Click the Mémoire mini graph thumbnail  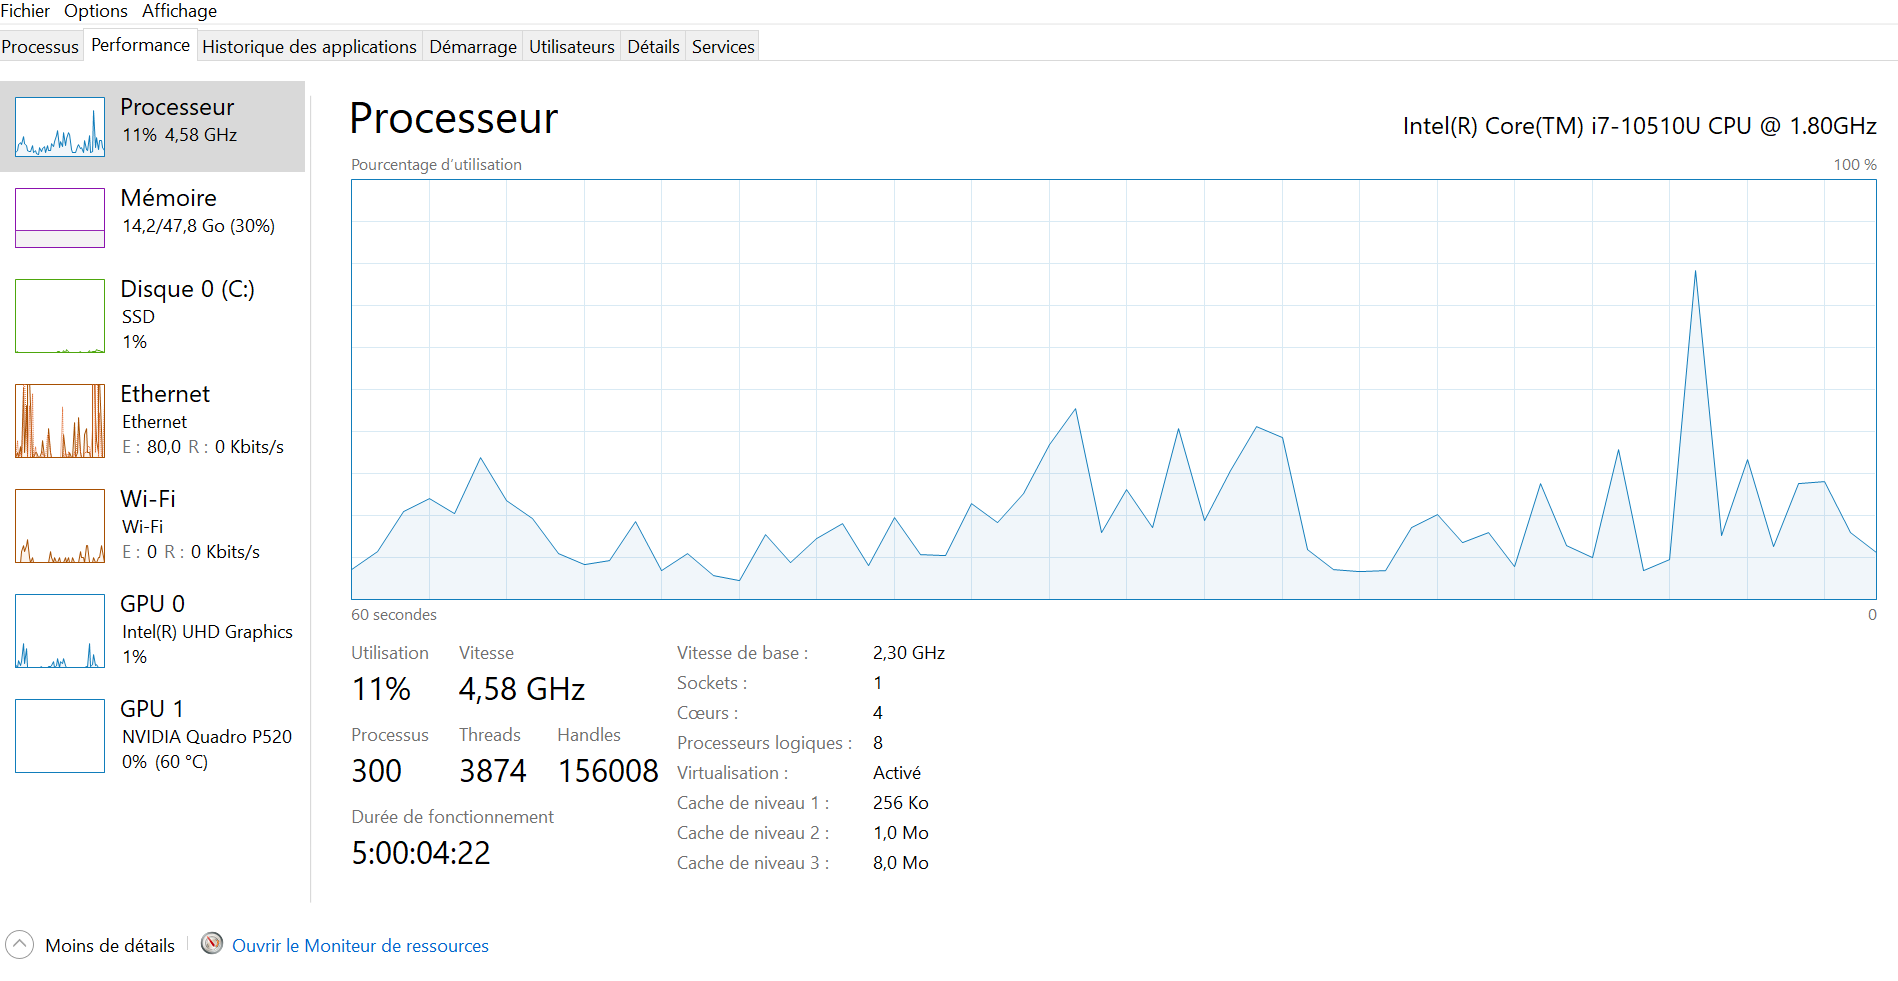[60, 218]
